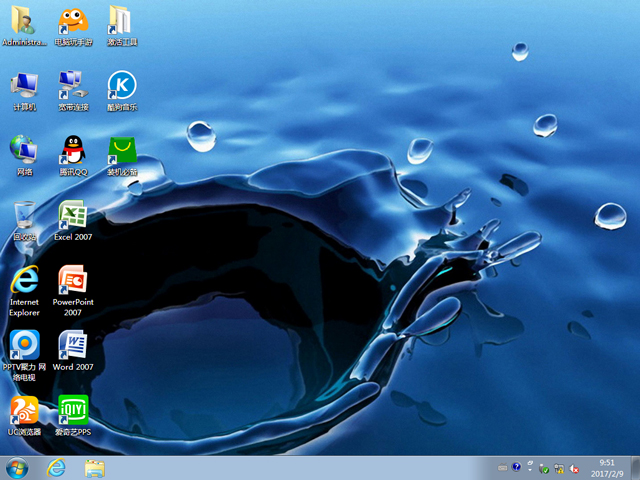
Task: Click the 装机必备 green bag icon
Action: [121, 151]
